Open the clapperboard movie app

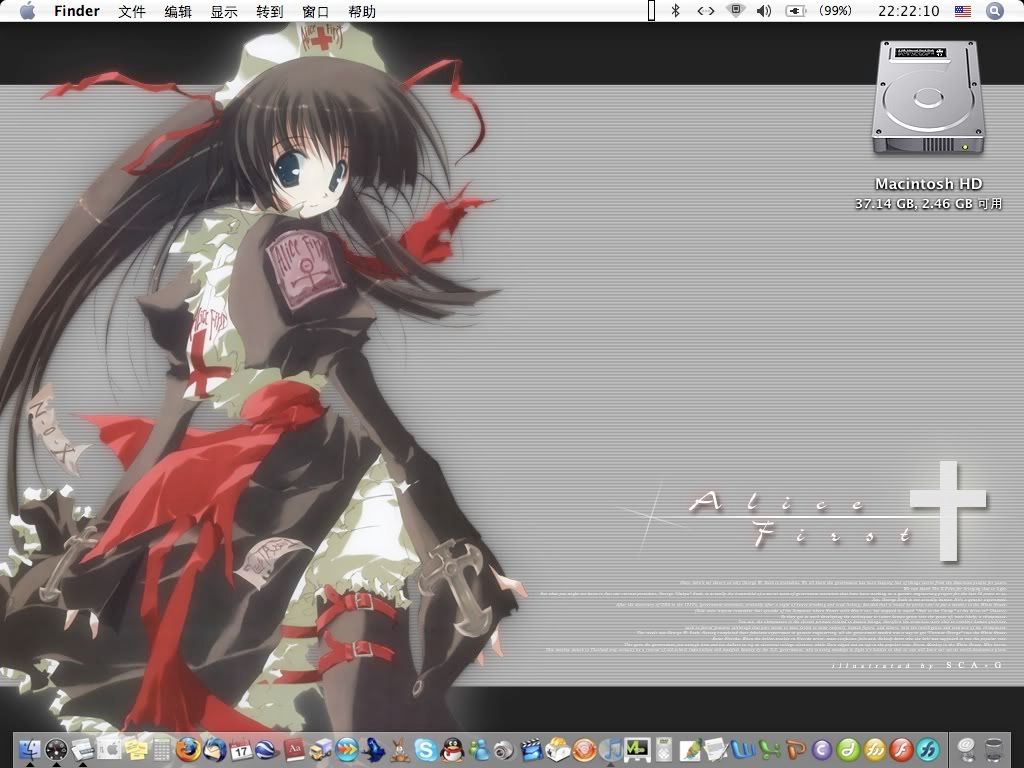click(x=531, y=749)
